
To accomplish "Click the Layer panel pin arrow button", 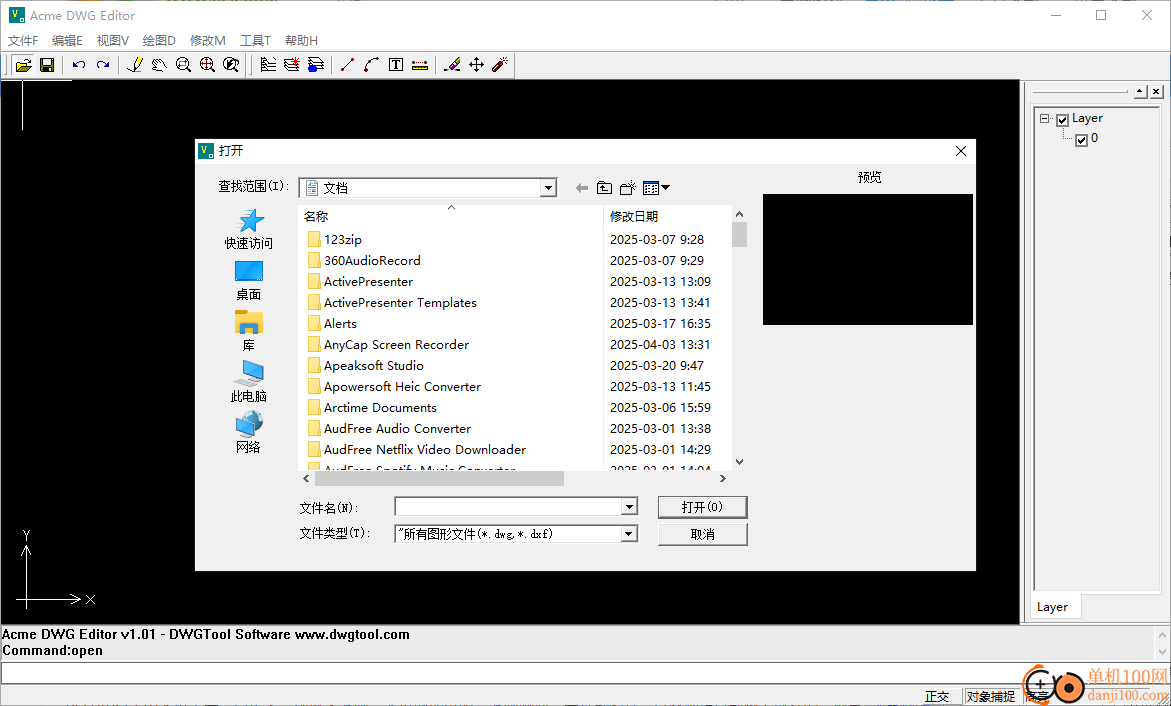I will [1140, 92].
